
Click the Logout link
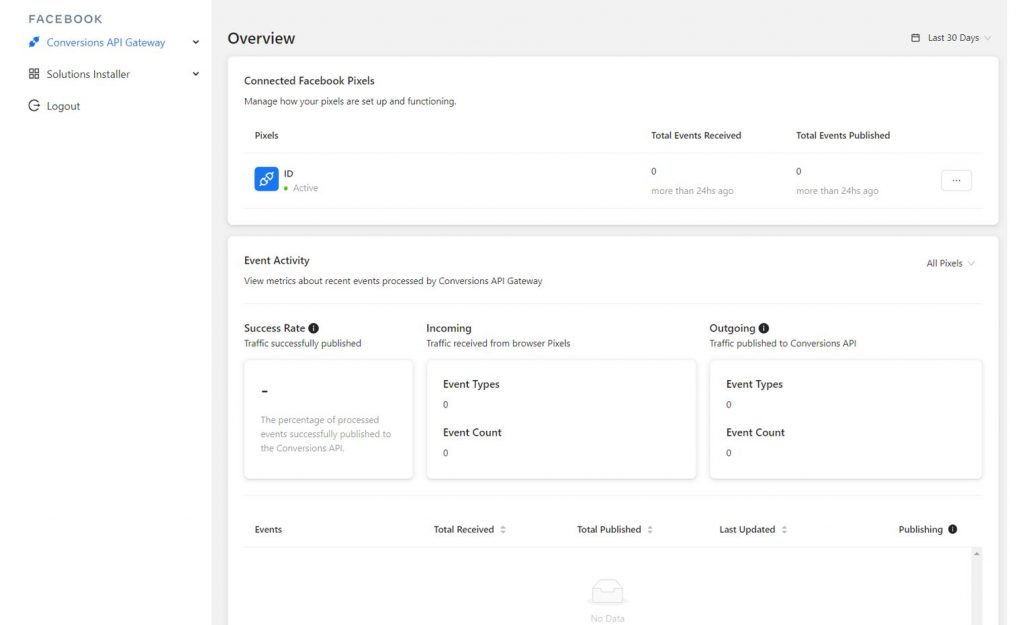(x=63, y=106)
